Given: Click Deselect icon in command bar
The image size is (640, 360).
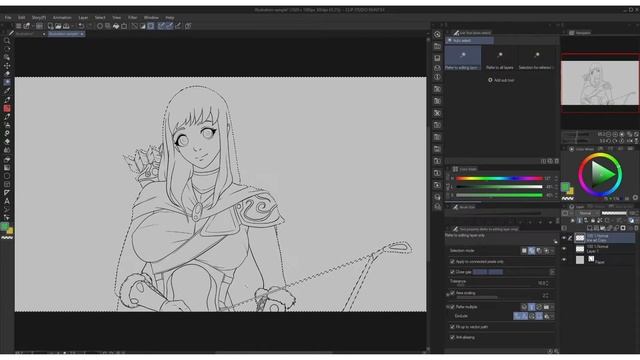Looking at the screenshot, I should point(134,26).
